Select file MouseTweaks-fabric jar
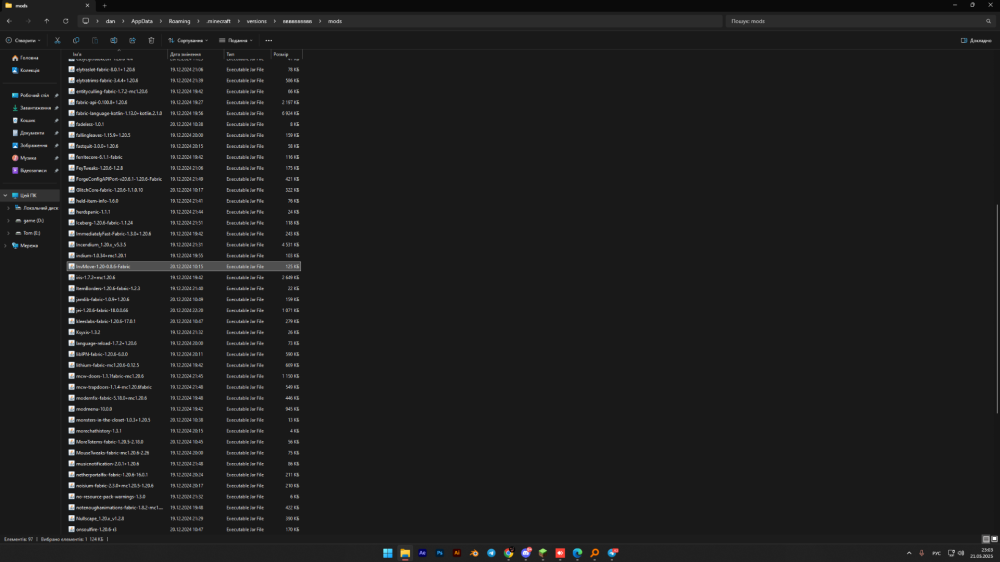The height and width of the screenshot is (562, 1000). [x=184, y=452]
